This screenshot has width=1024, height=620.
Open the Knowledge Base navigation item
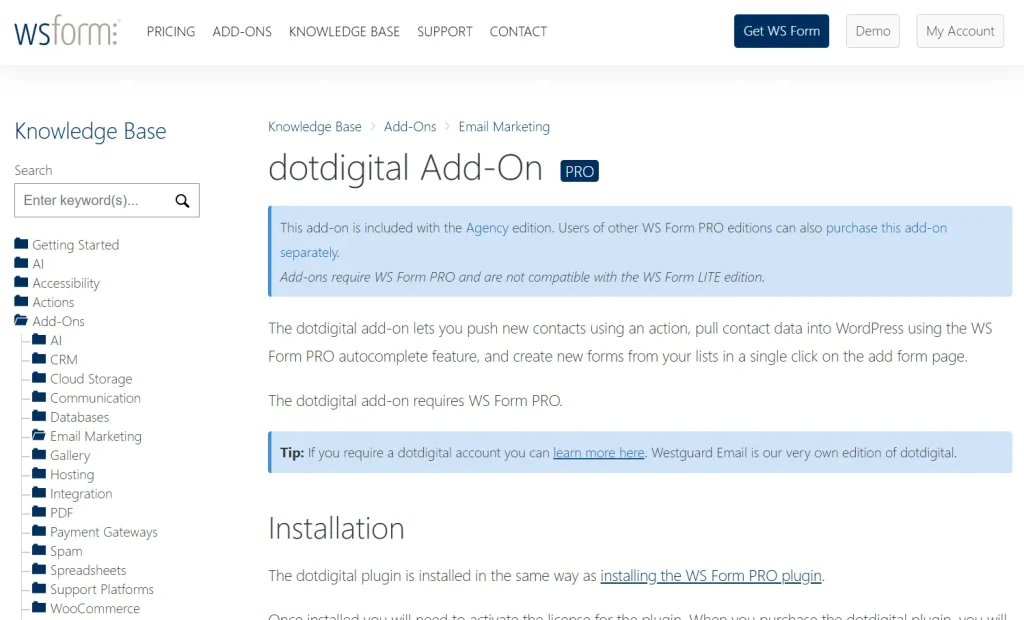point(344,31)
